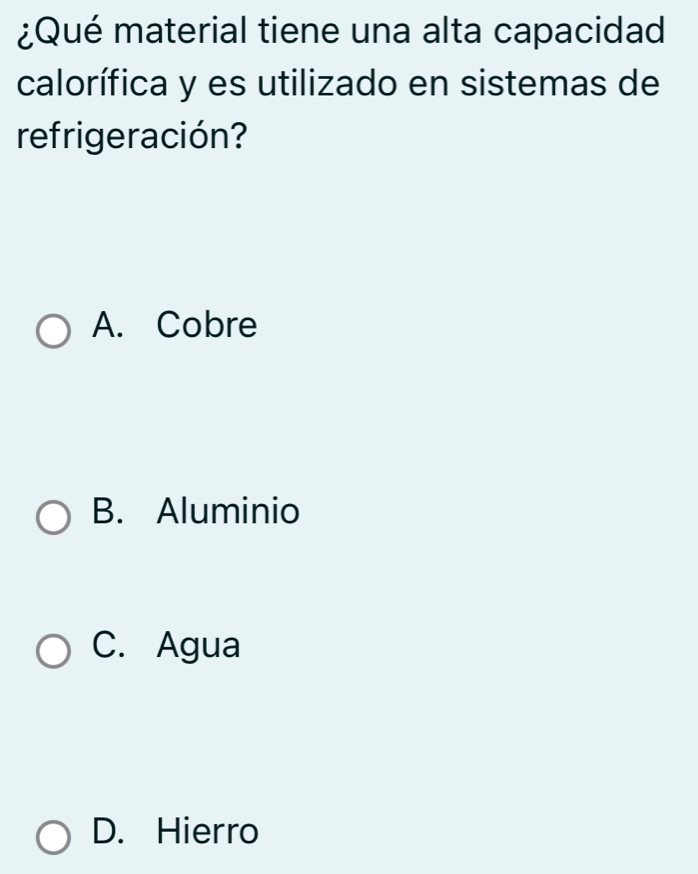Click the 'Hierro' answer label
698x874 pixels.
coord(208,830)
